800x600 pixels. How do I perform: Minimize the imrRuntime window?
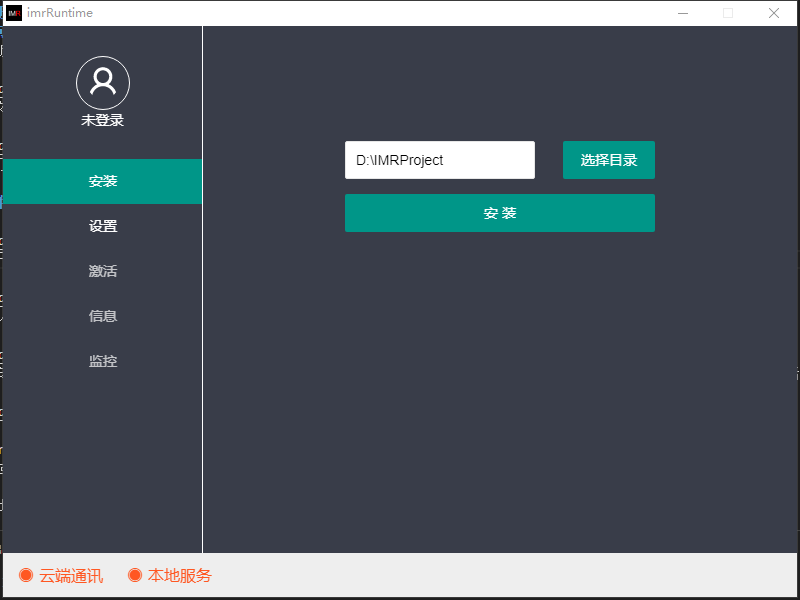click(683, 13)
